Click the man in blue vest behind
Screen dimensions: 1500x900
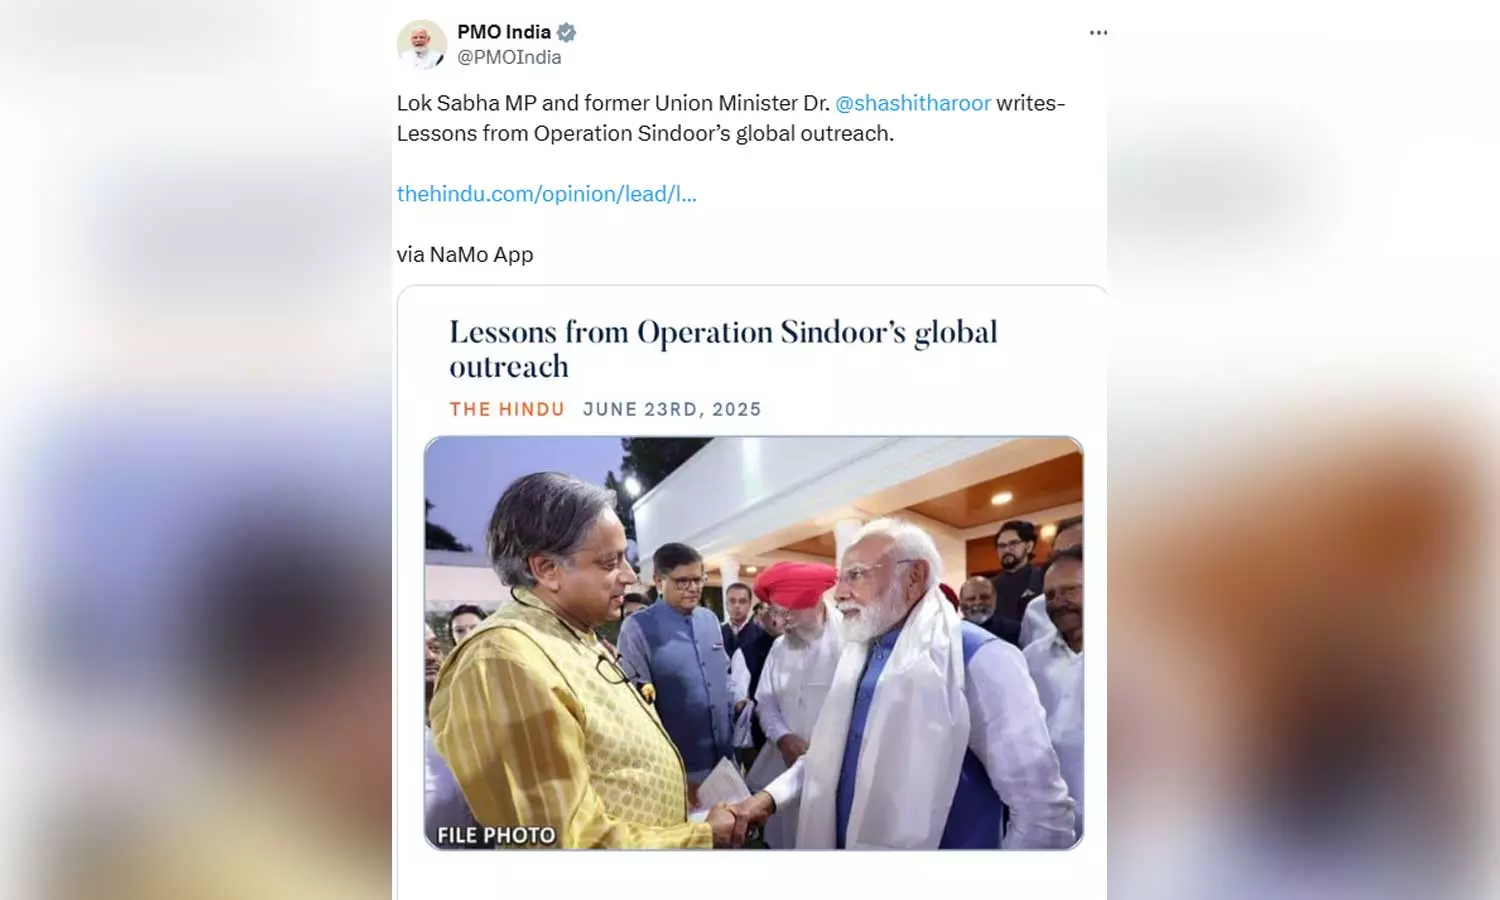coord(678,660)
